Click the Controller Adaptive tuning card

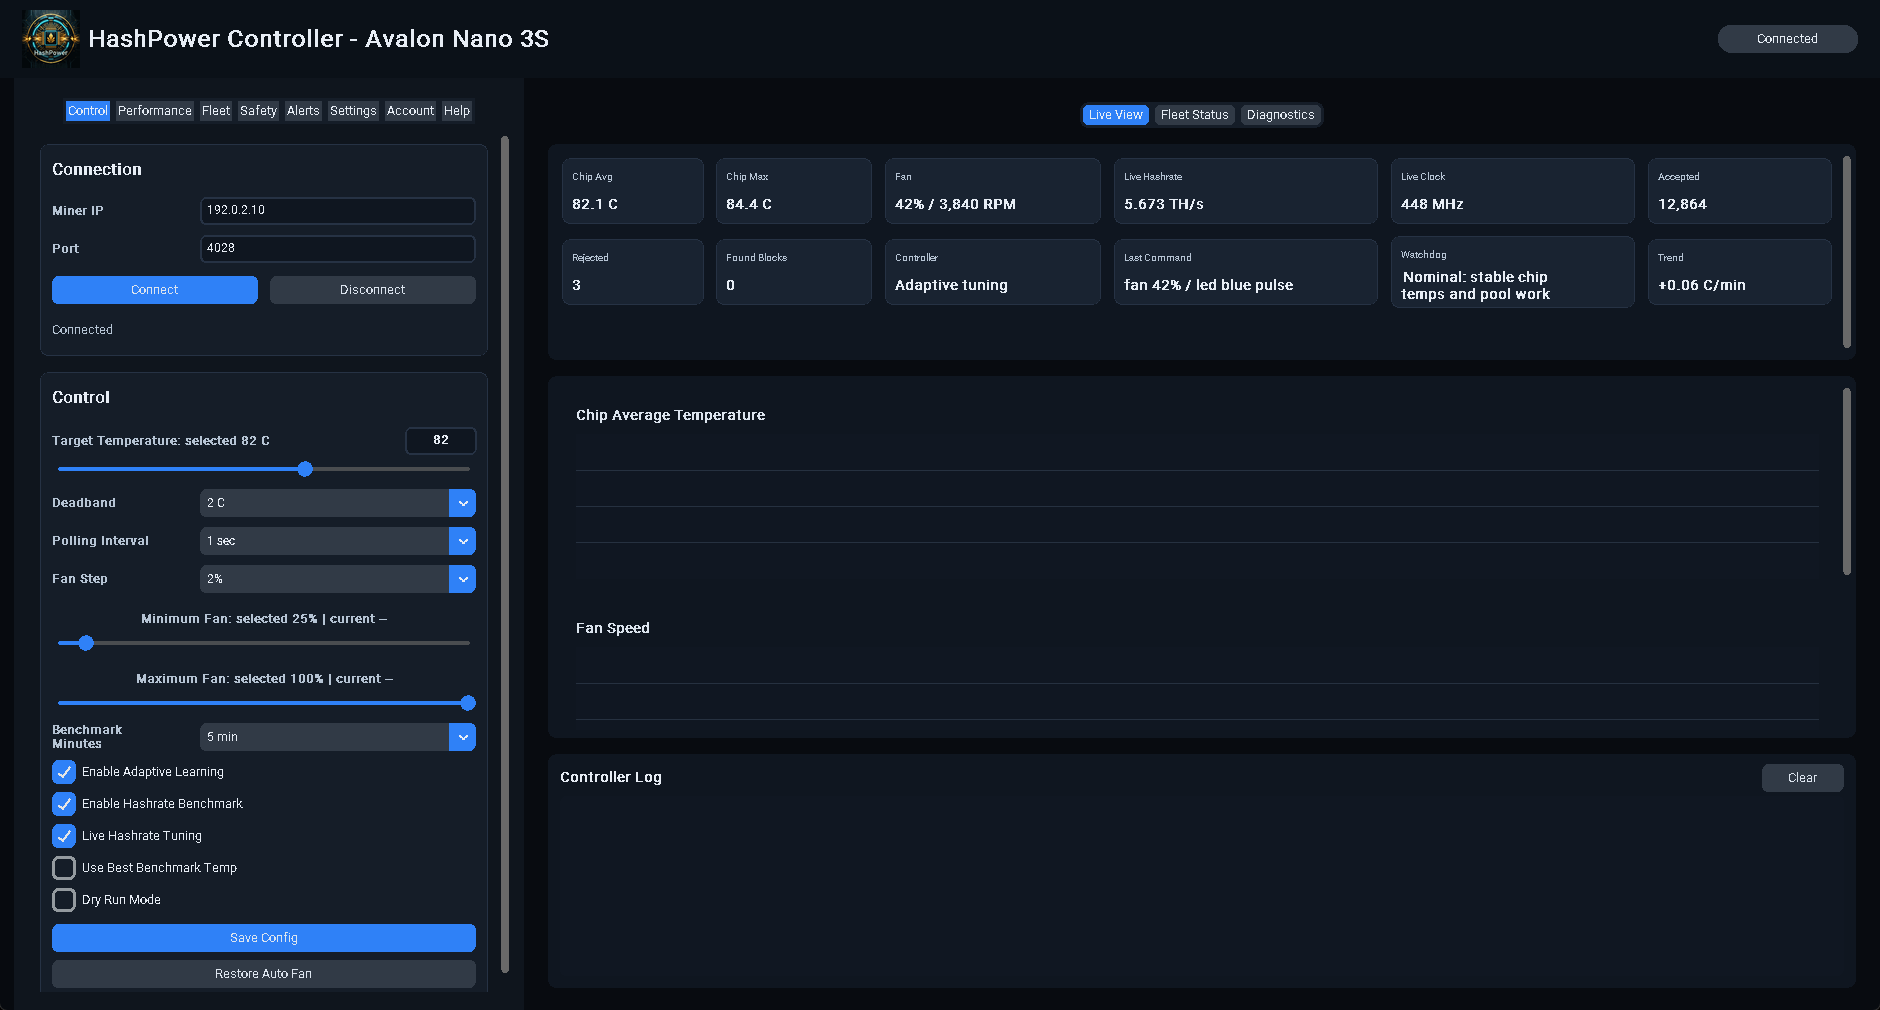pyautogui.click(x=993, y=272)
